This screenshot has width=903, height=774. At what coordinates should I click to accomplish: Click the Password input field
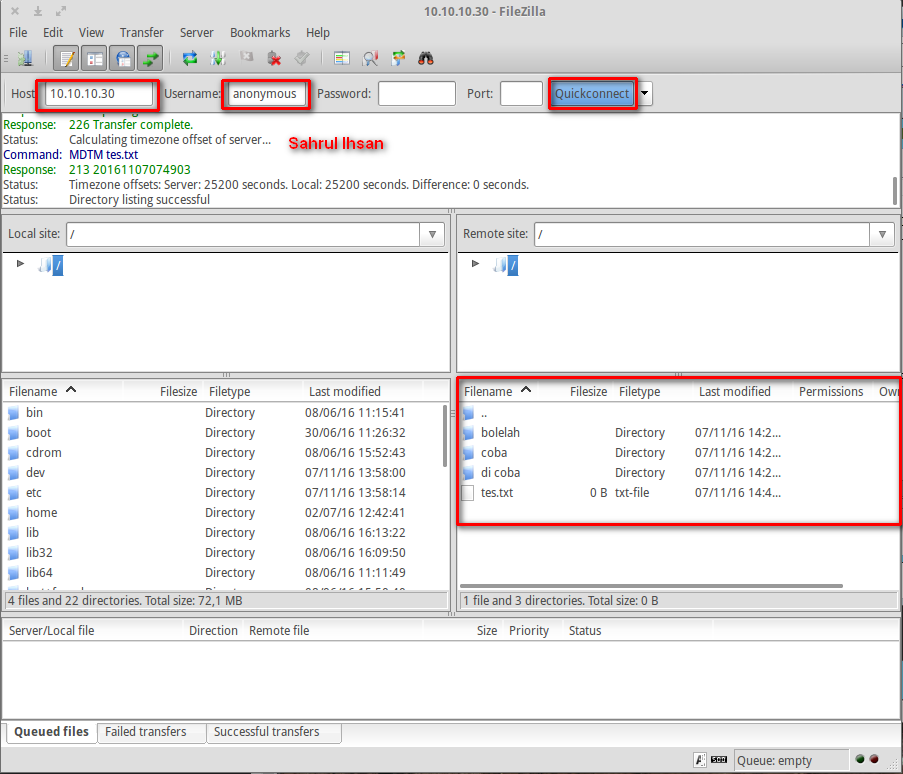tap(417, 94)
